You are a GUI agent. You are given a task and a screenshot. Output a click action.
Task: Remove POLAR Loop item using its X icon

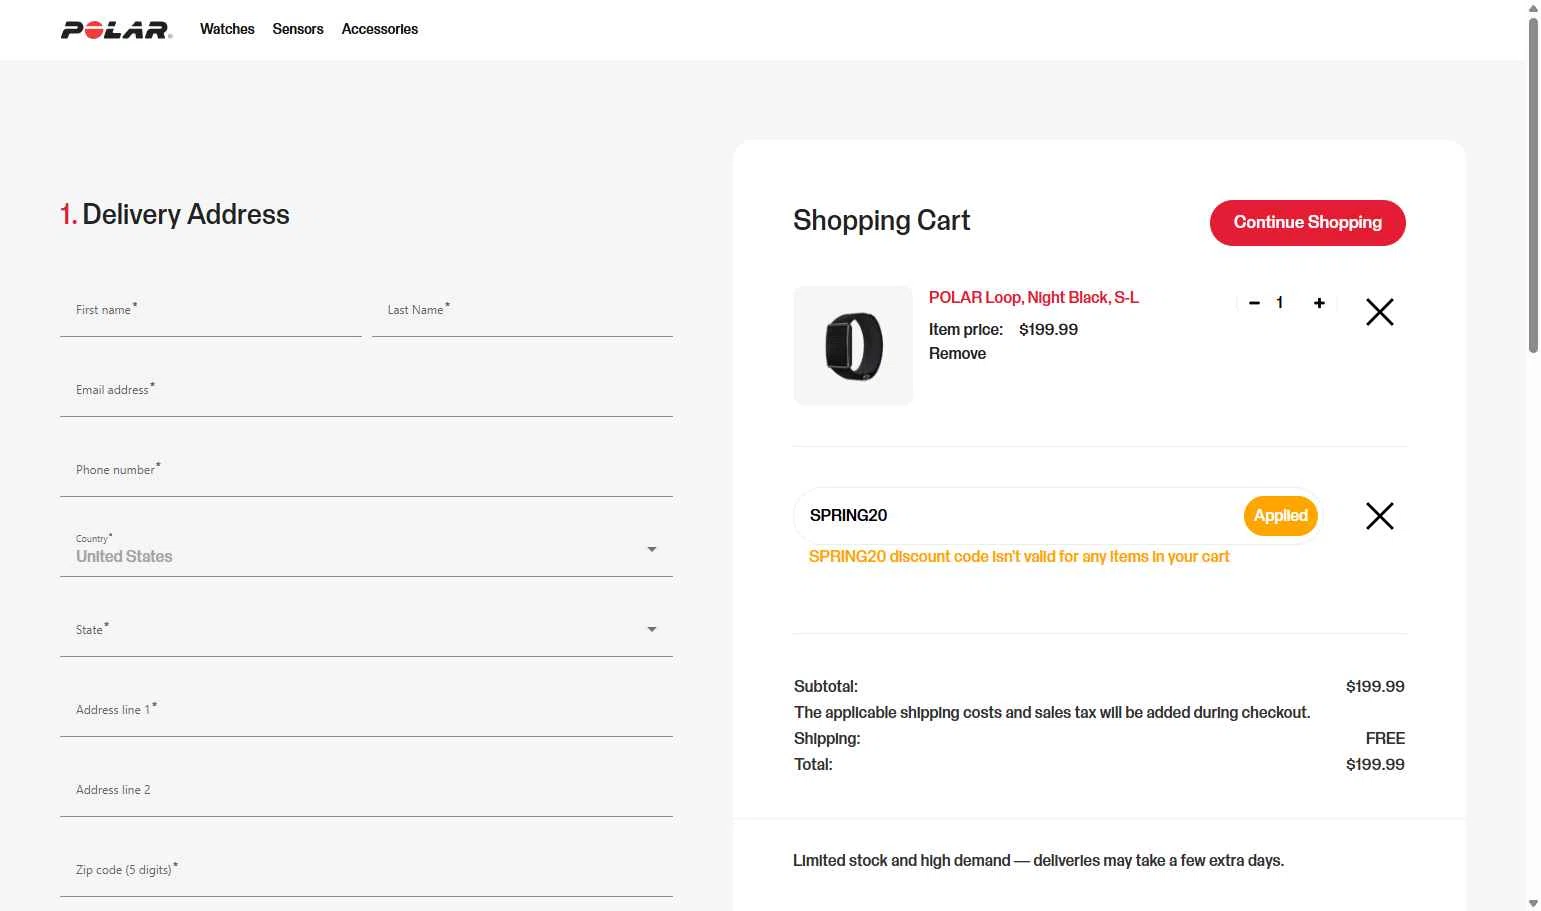(x=1379, y=312)
